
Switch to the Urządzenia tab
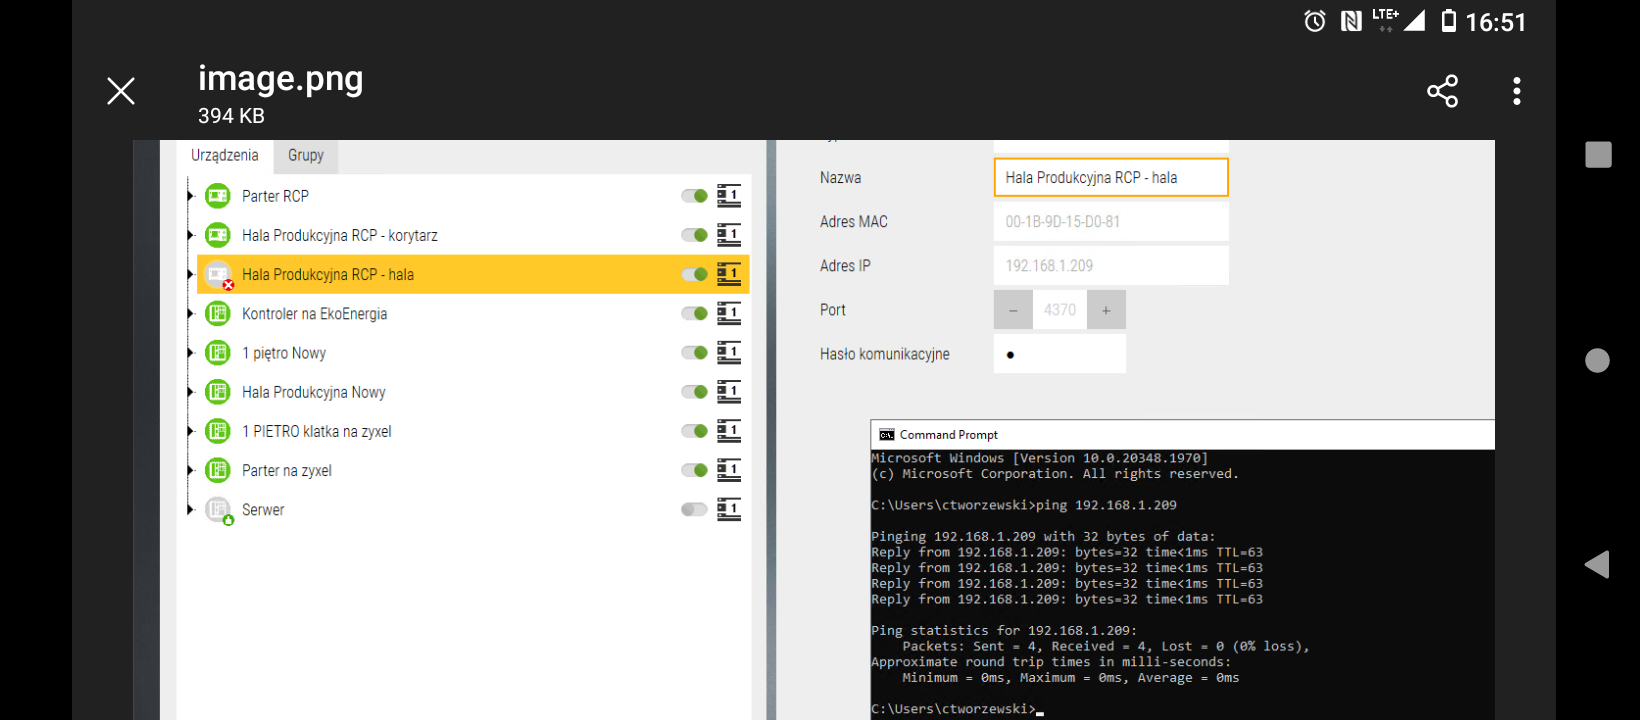coord(225,155)
